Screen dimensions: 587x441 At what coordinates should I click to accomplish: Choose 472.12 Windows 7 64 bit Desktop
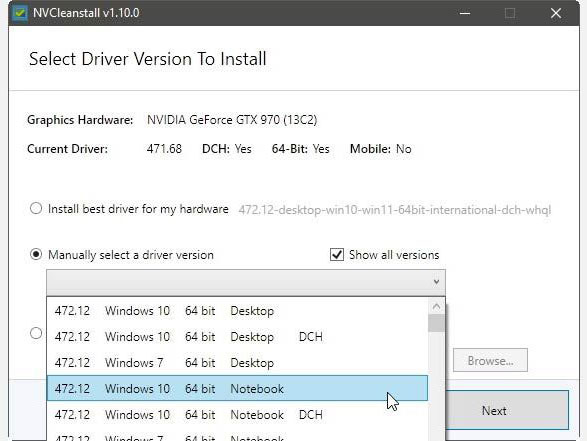pyautogui.click(x=237, y=362)
